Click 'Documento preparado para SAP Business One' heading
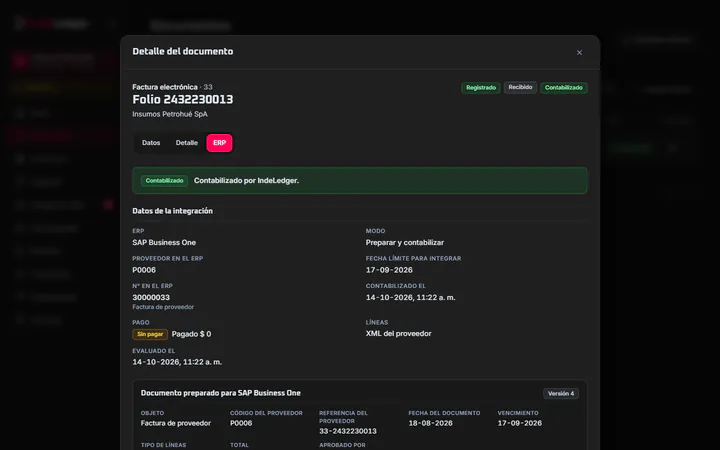This screenshot has width=720, height=450. 220,393
